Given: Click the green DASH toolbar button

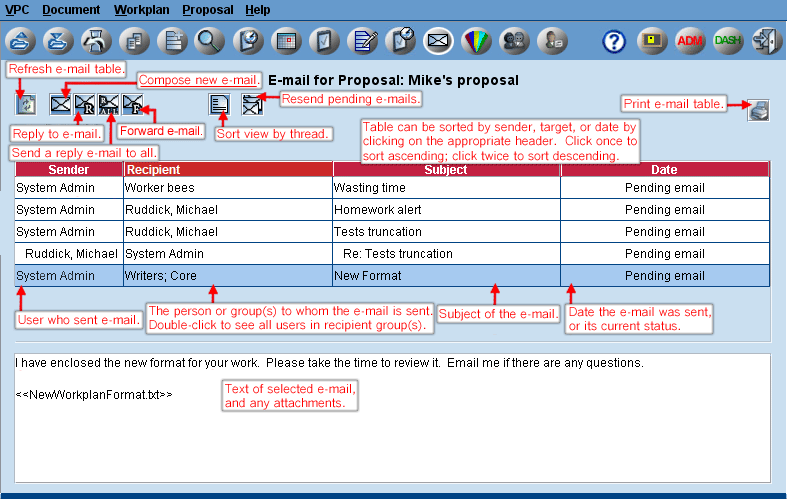Looking at the screenshot, I should point(727,41).
